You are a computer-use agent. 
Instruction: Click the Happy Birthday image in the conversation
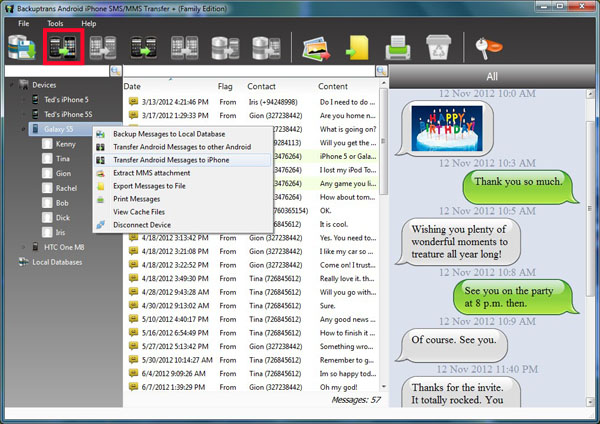447,129
